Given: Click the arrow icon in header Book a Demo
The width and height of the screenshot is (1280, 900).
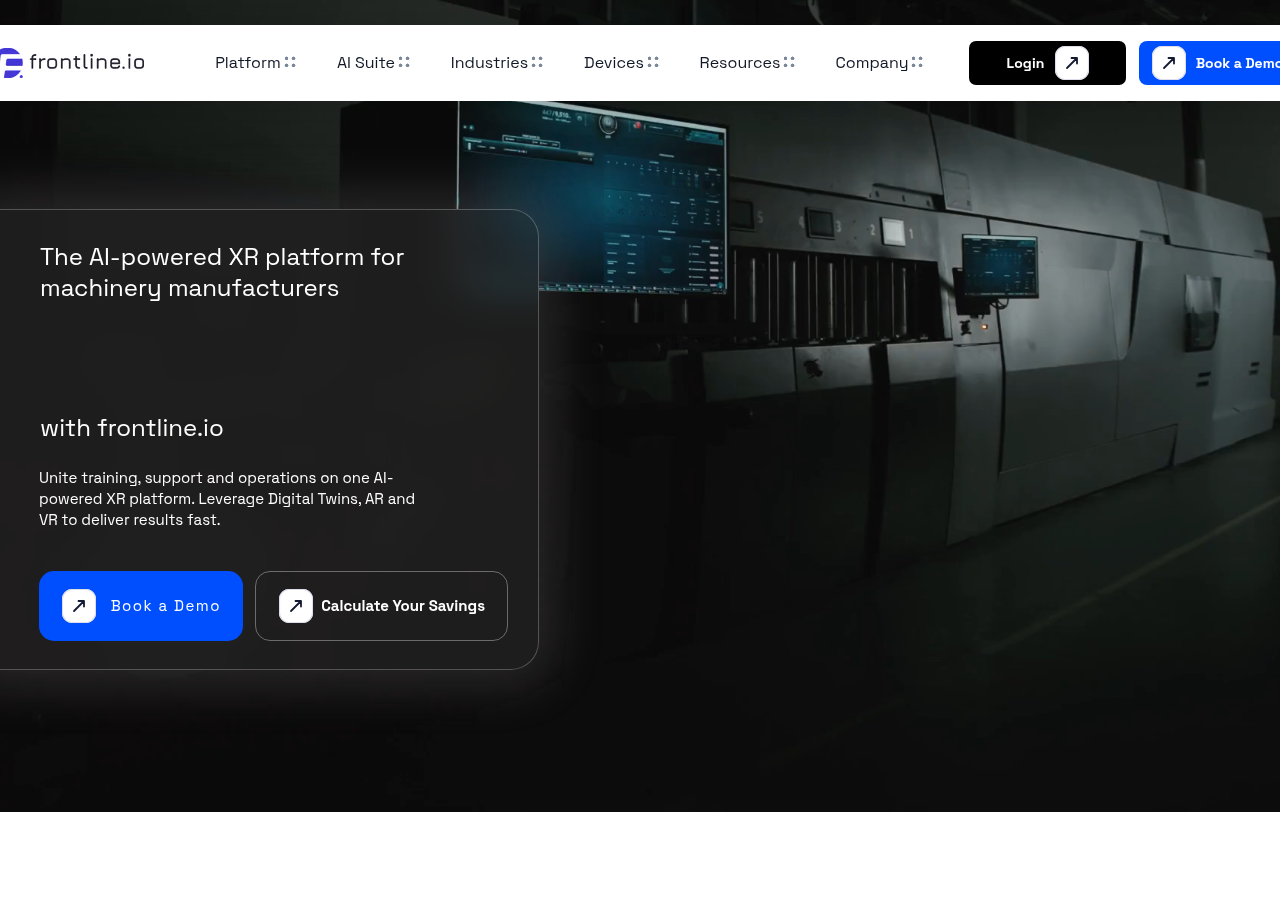Looking at the screenshot, I should [1169, 63].
